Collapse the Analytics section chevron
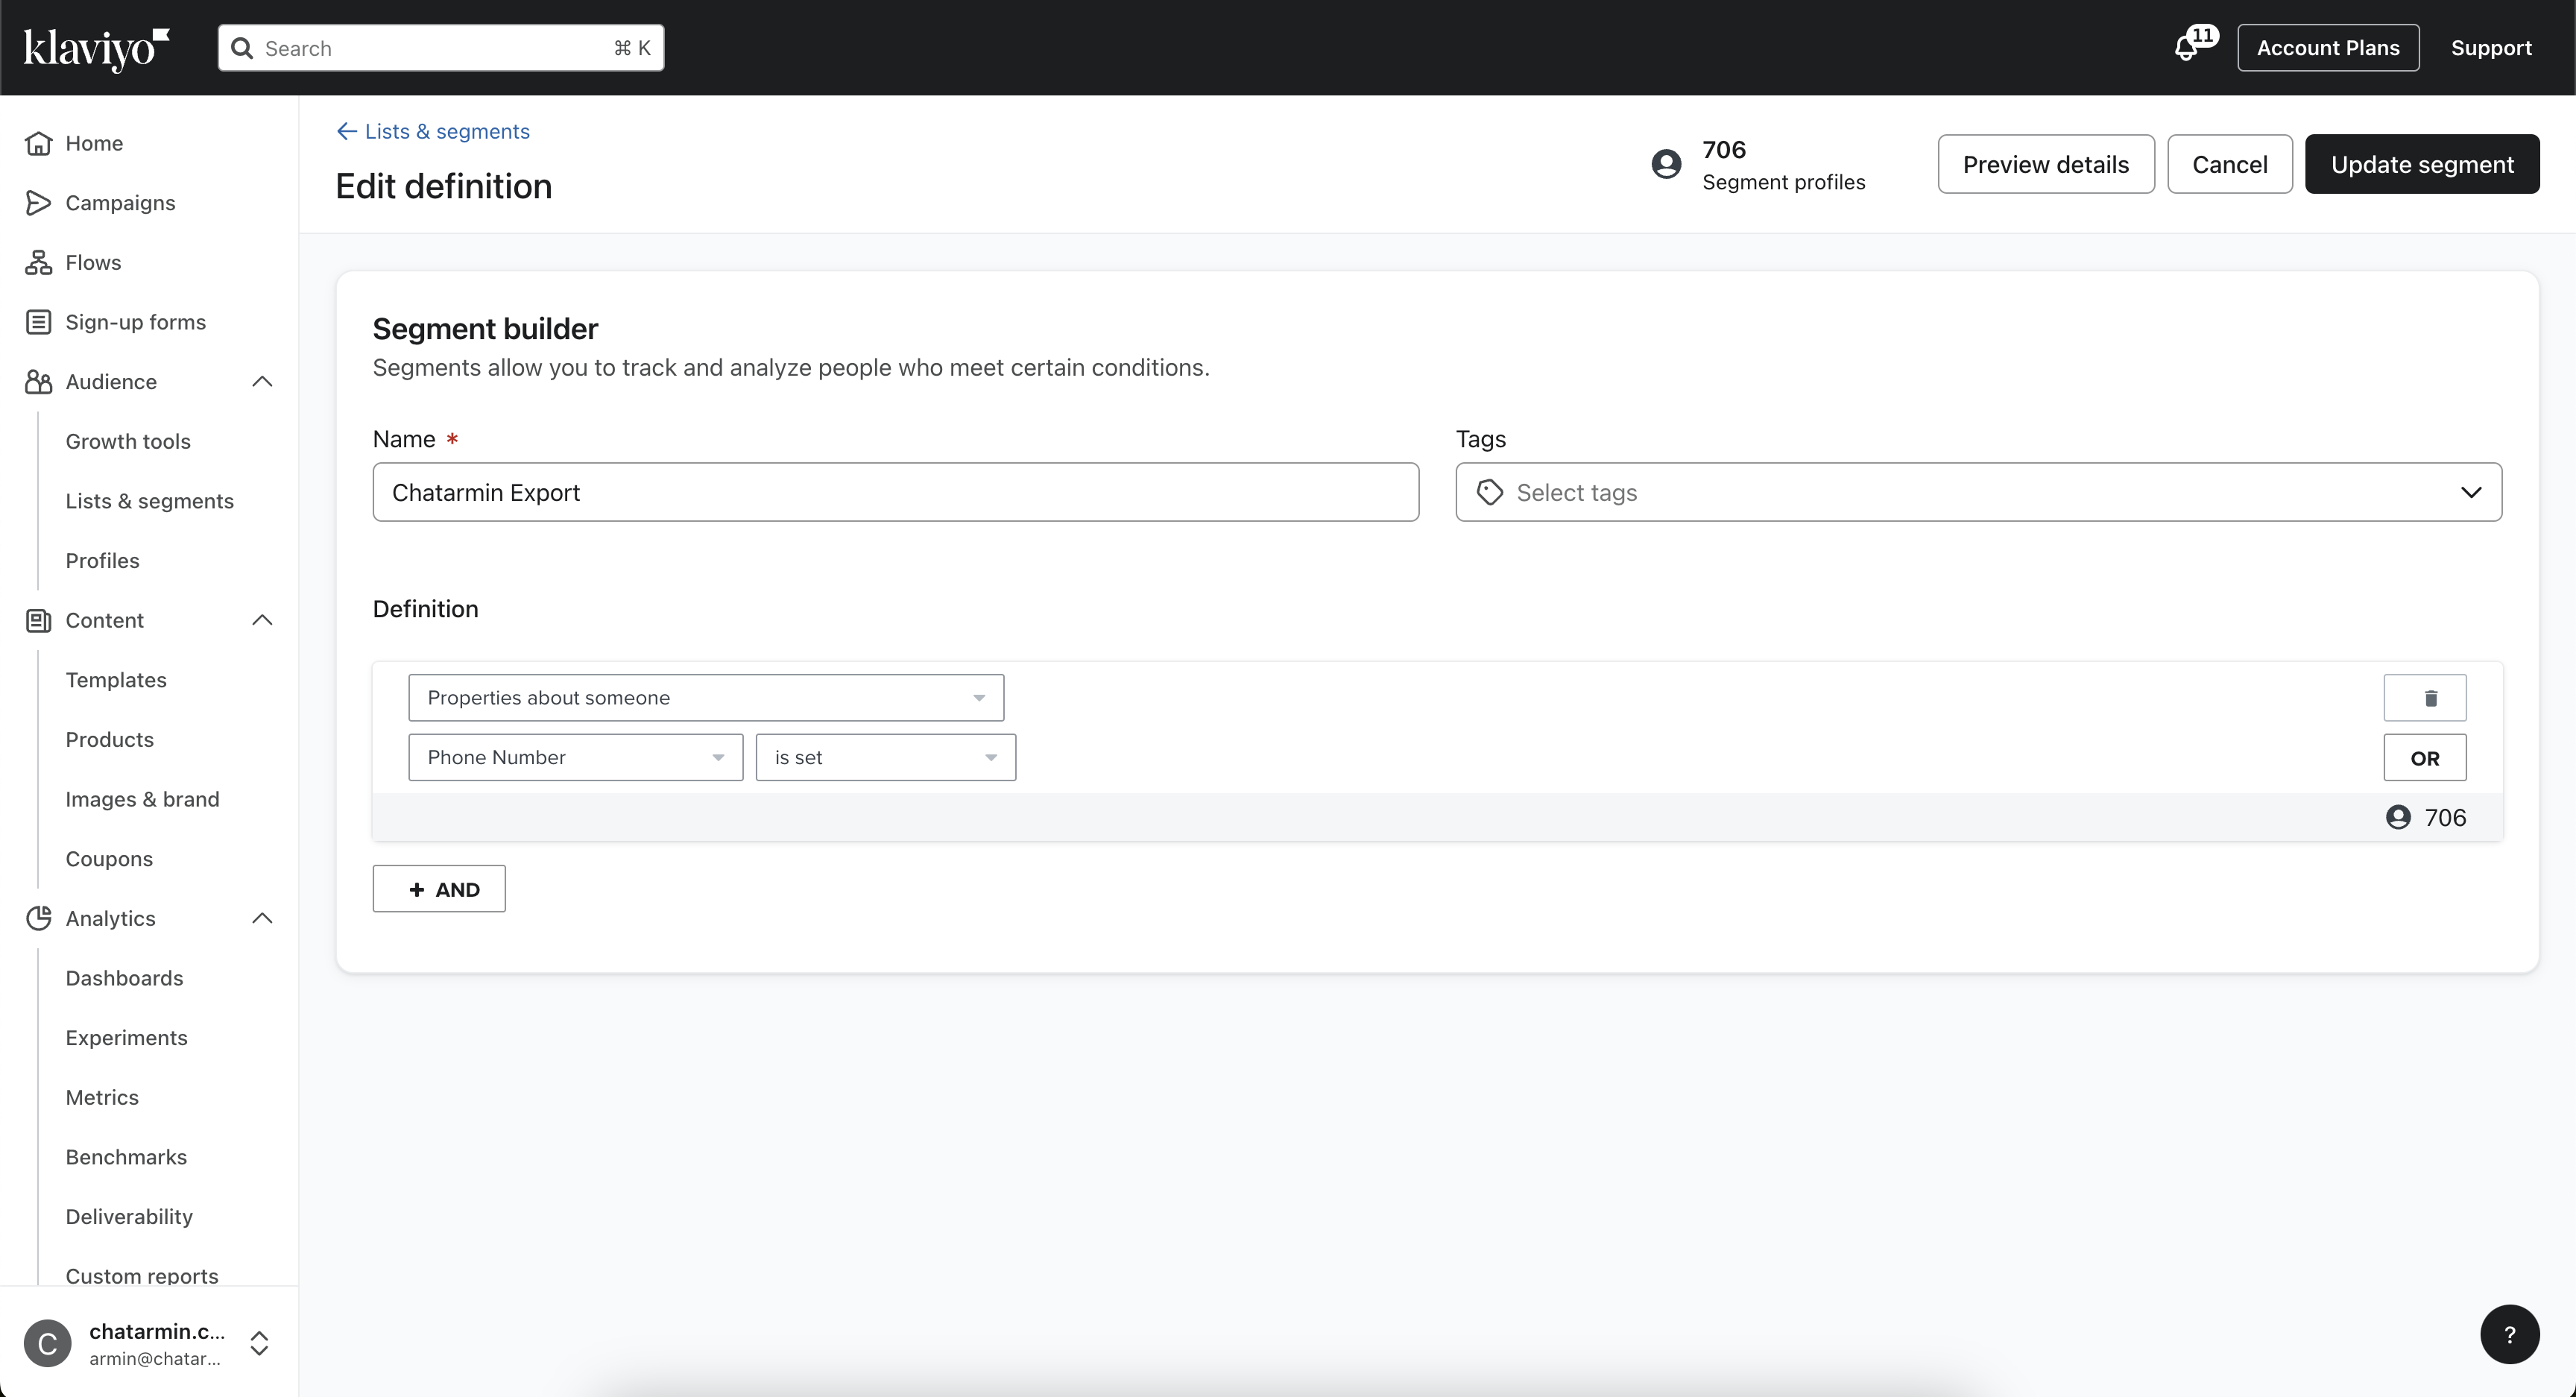 (x=262, y=918)
